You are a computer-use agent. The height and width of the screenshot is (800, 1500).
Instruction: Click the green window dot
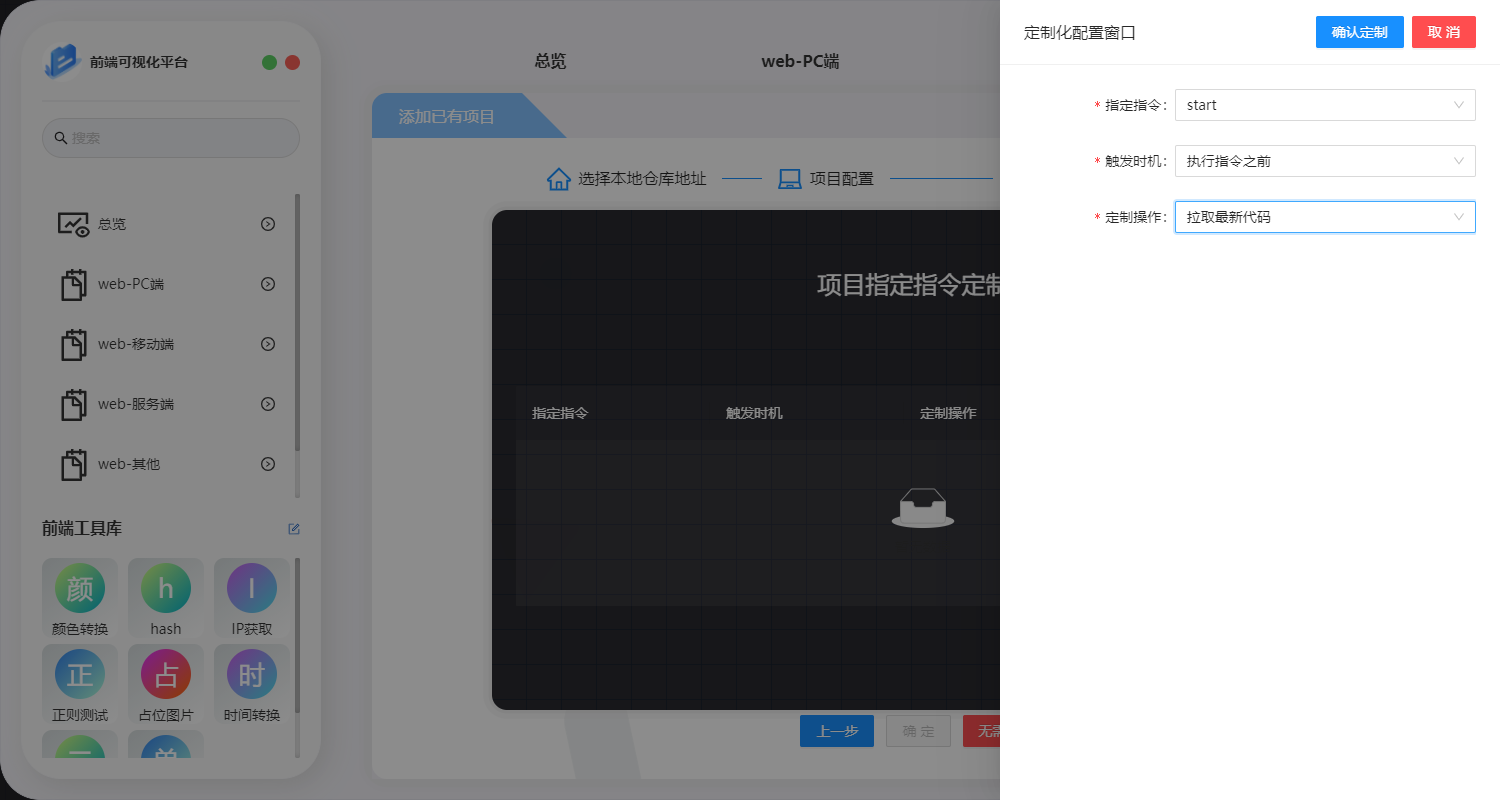tap(269, 62)
